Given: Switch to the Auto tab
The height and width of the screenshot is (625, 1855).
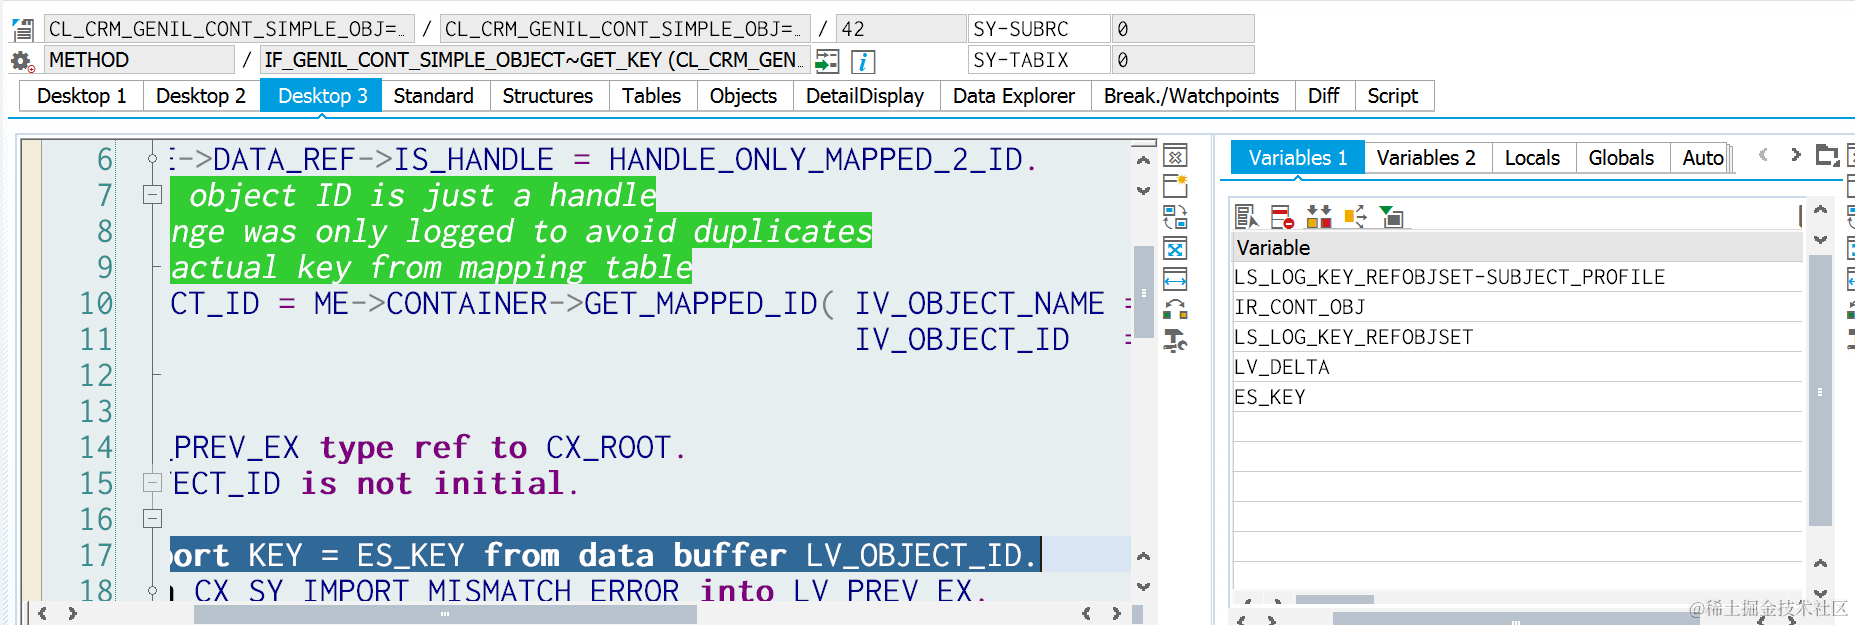Looking at the screenshot, I should click(1702, 158).
